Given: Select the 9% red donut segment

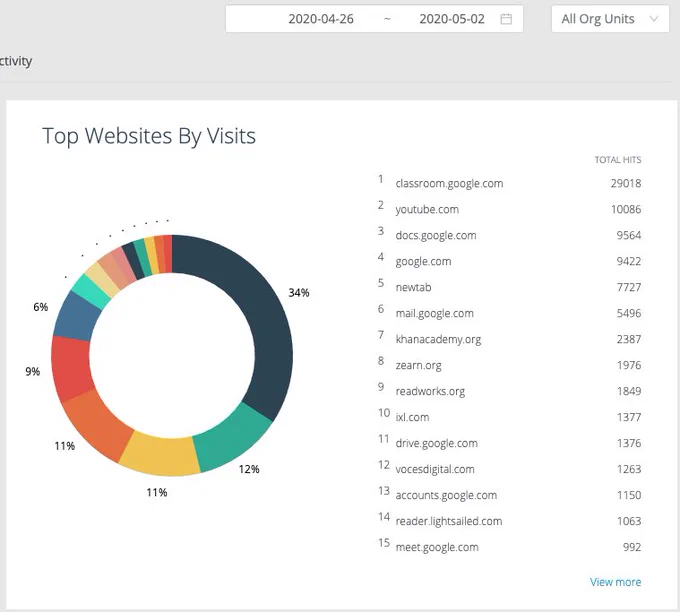Looking at the screenshot, I should [x=70, y=369].
